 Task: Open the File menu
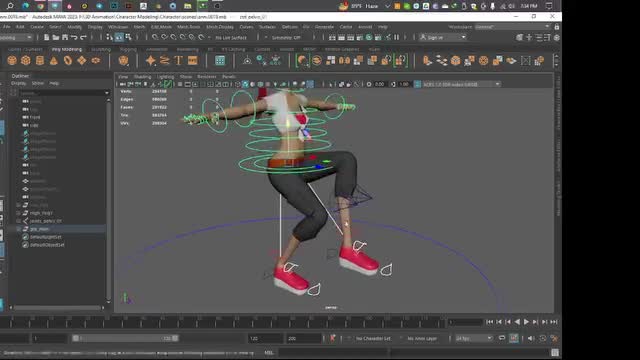tap(7, 27)
